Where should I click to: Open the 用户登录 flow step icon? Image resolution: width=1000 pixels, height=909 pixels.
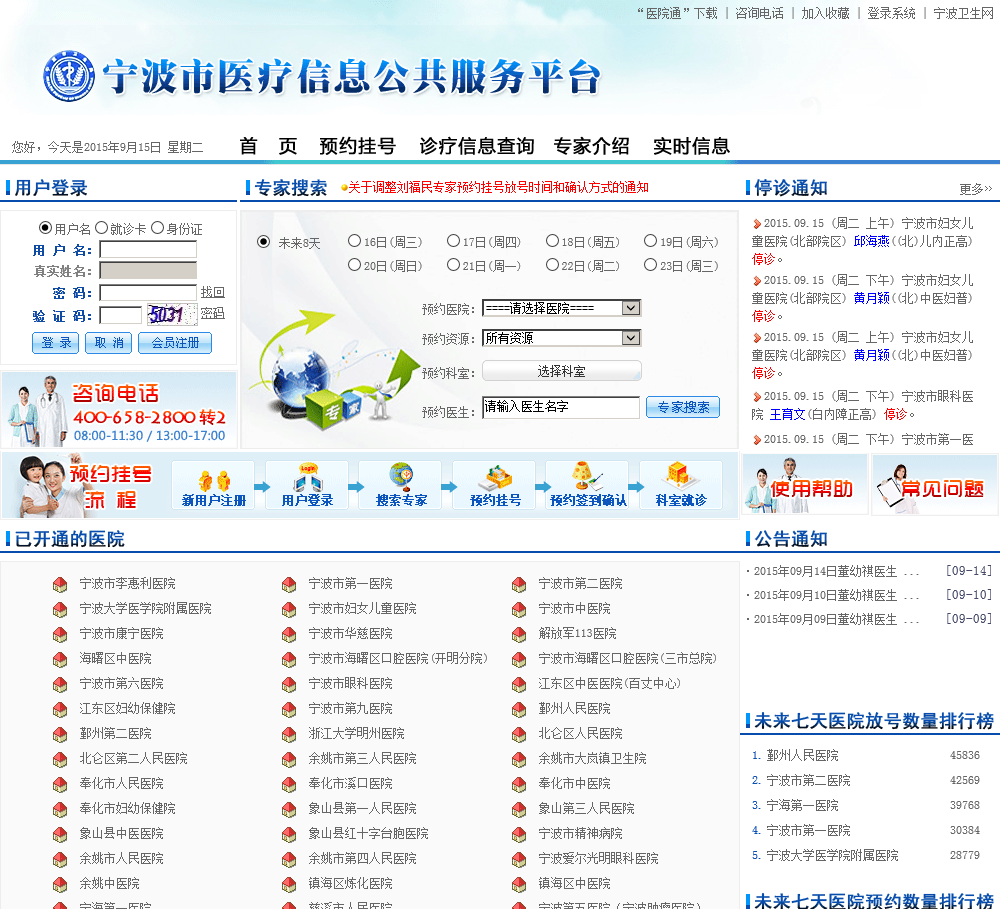[307, 485]
